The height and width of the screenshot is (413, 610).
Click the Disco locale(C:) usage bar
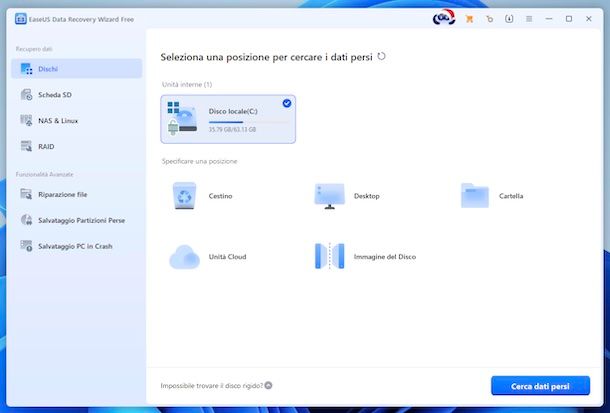[x=248, y=122]
